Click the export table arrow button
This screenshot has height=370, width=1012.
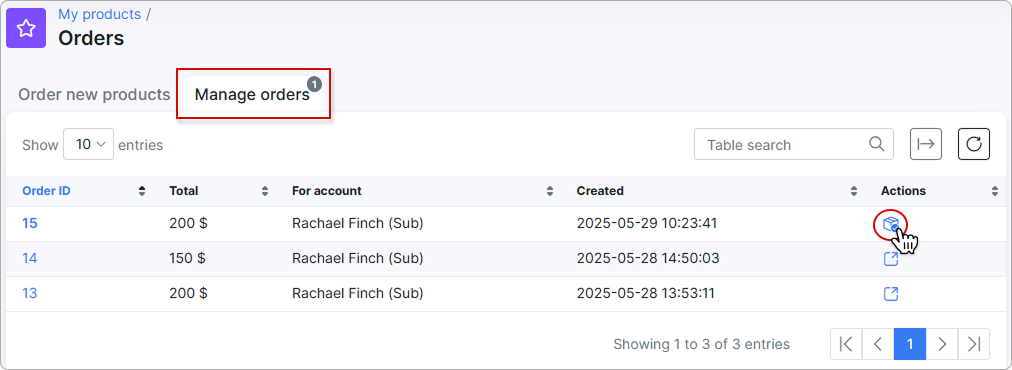tap(926, 144)
